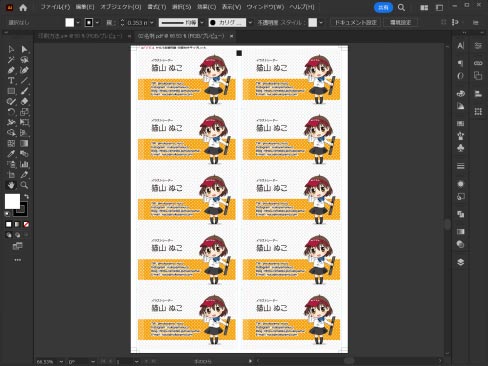
Task: Open the ウィンドウ(W) menu
Action: [x=265, y=7]
